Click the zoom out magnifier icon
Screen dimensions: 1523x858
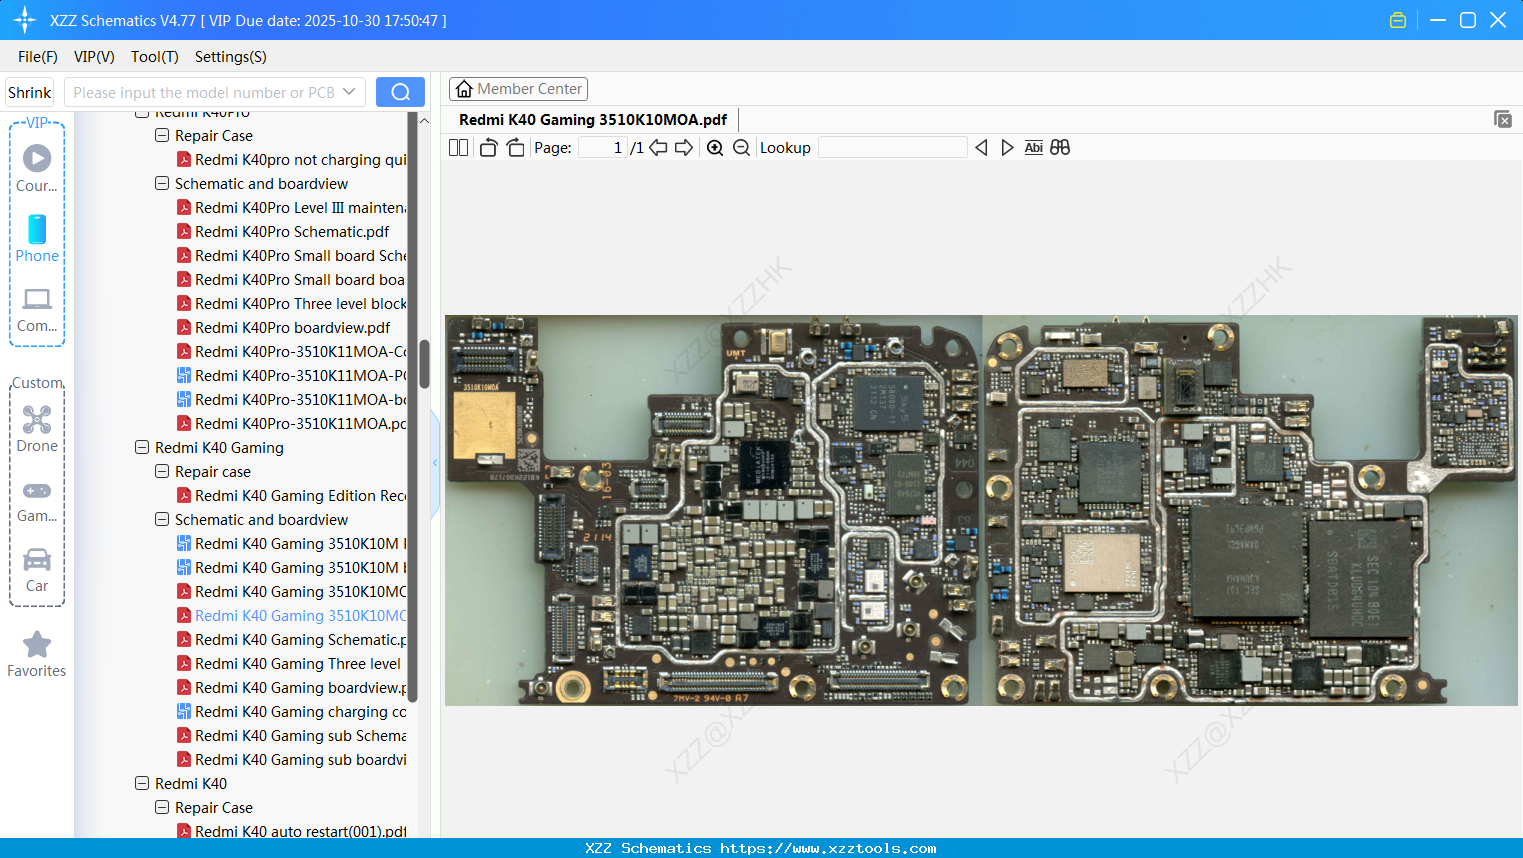[x=741, y=148]
